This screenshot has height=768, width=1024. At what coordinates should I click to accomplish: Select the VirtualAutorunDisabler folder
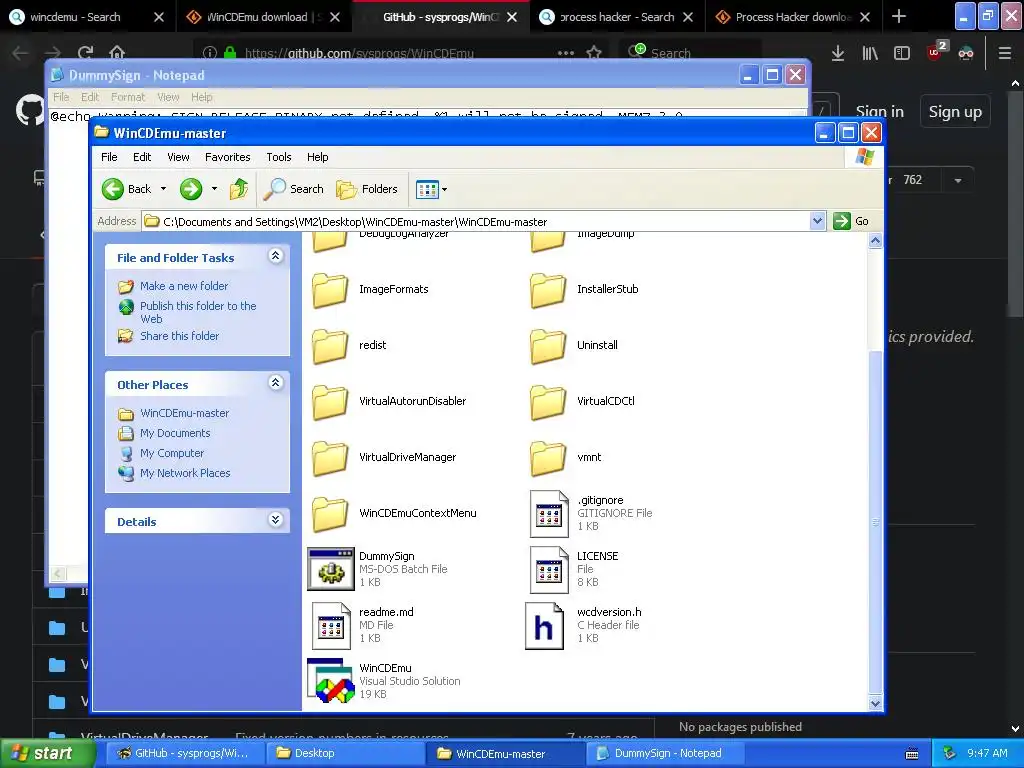[x=389, y=402]
